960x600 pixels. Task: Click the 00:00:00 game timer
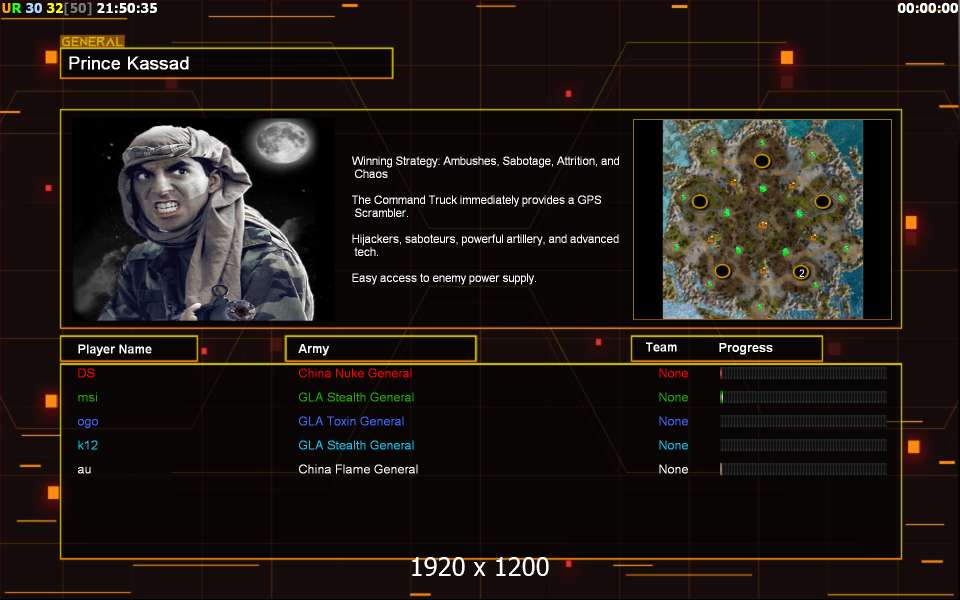[928, 8]
